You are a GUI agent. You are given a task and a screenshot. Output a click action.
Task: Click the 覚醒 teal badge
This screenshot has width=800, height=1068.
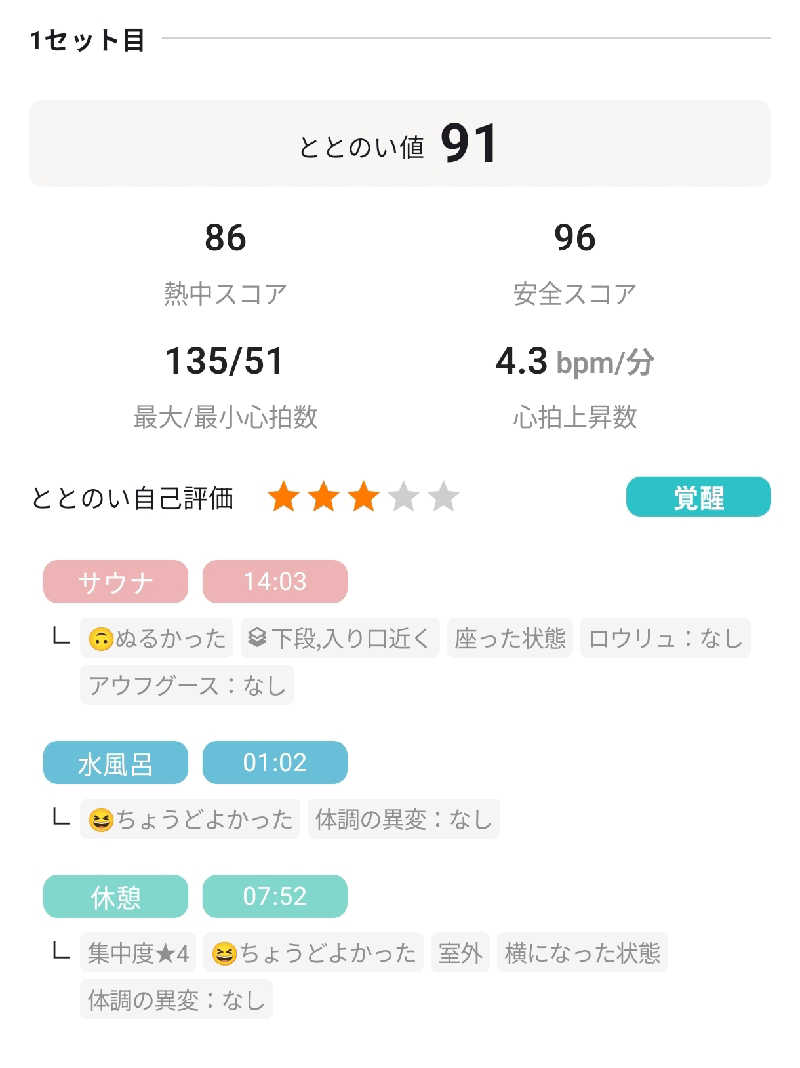click(x=698, y=497)
